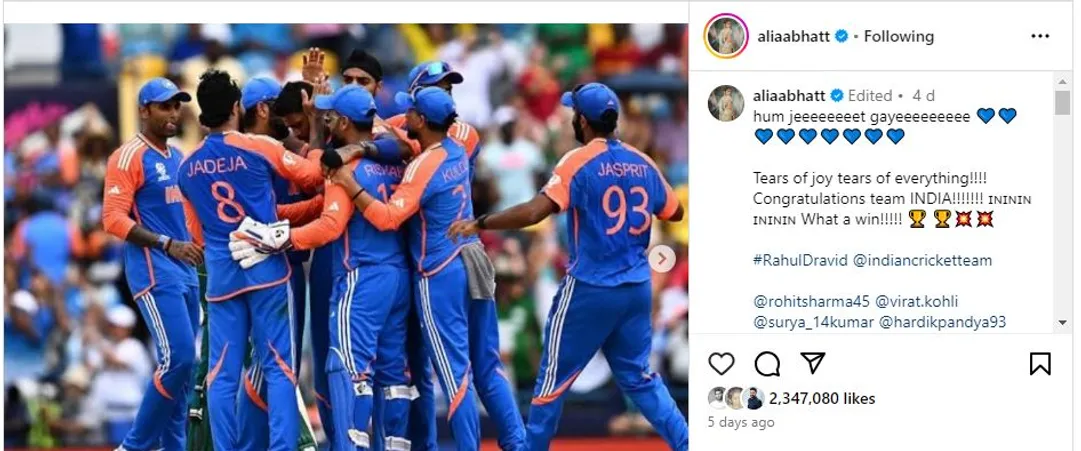Screen dimensions: 1081x451
Task: Open aliaabhatt story from header profile picture
Action: click(726, 36)
